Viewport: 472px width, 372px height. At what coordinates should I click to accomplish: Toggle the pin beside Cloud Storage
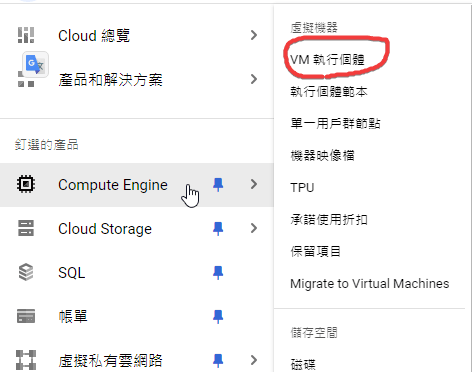pos(218,229)
